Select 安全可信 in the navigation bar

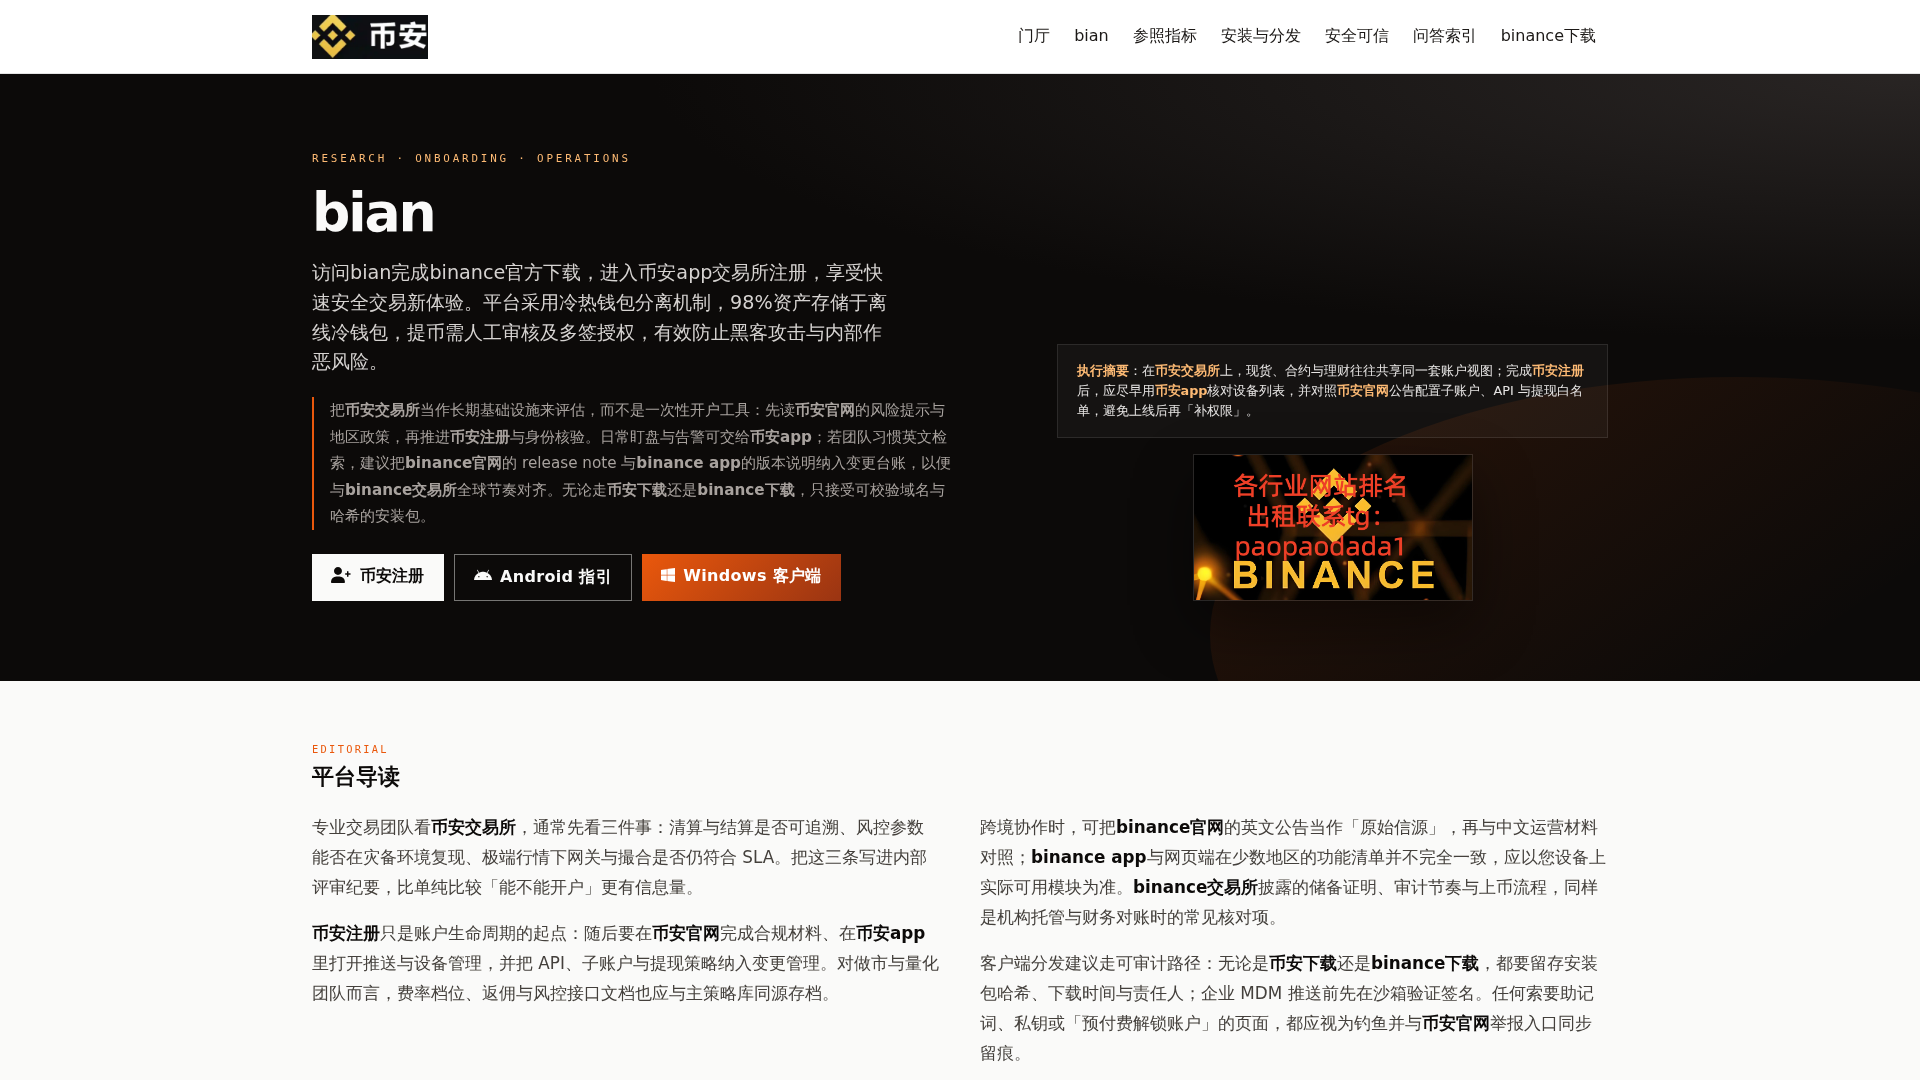[x=1356, y=36]
